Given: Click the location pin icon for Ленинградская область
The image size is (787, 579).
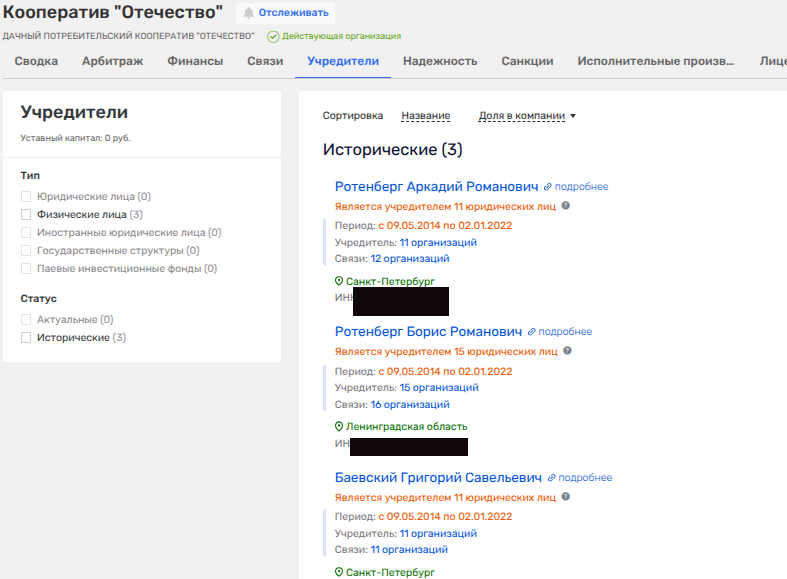Looking at the screenshot, I should coord(339,427).
